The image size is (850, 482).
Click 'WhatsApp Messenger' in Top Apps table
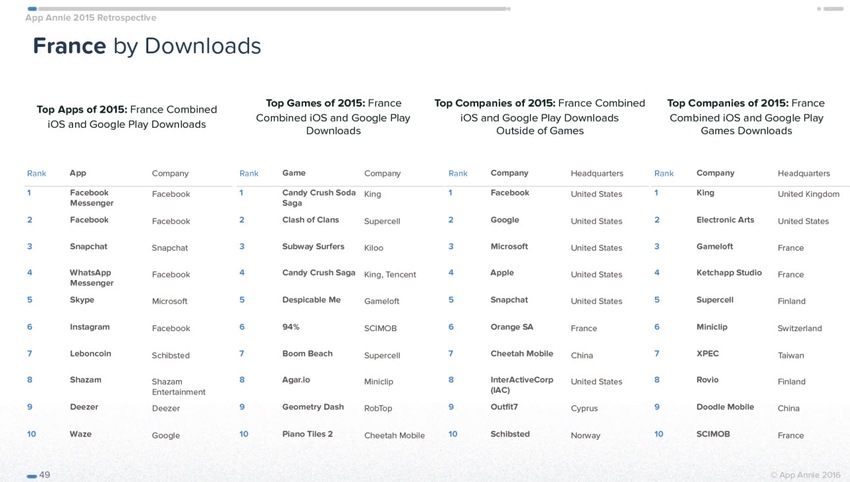(92, 278)
